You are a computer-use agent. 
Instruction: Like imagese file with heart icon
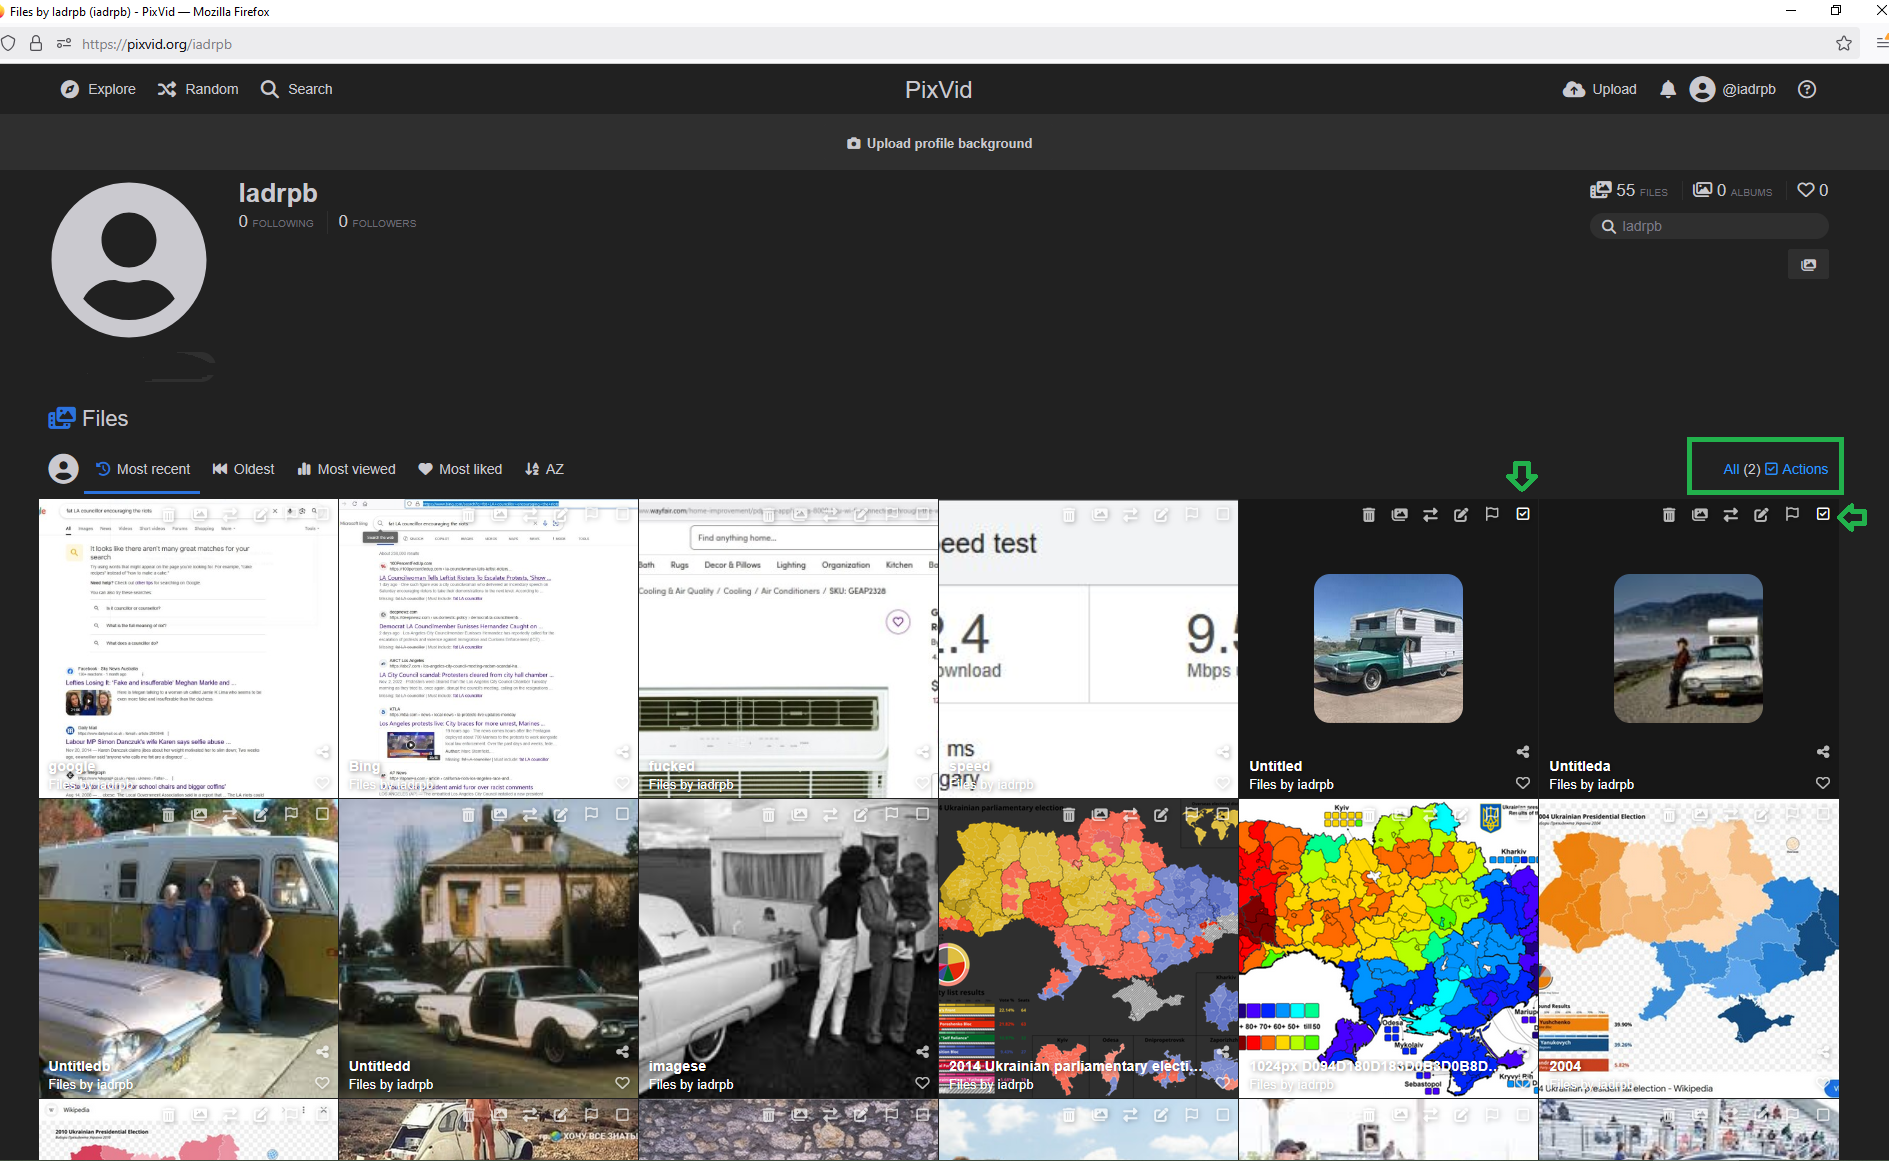tap(922, 1083)
